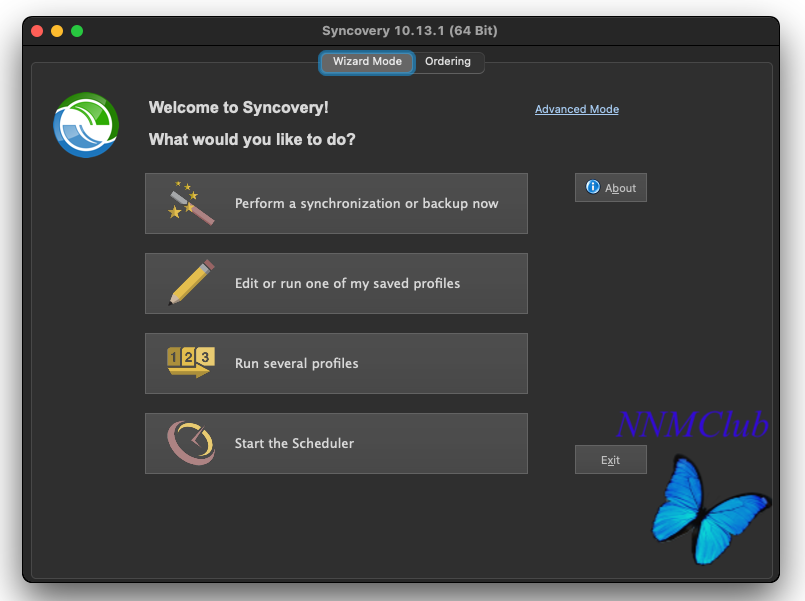The width and height of the screenshot is (805, 601).
Task: Open the Advanced Mode link
Action: tap(577, 109)
